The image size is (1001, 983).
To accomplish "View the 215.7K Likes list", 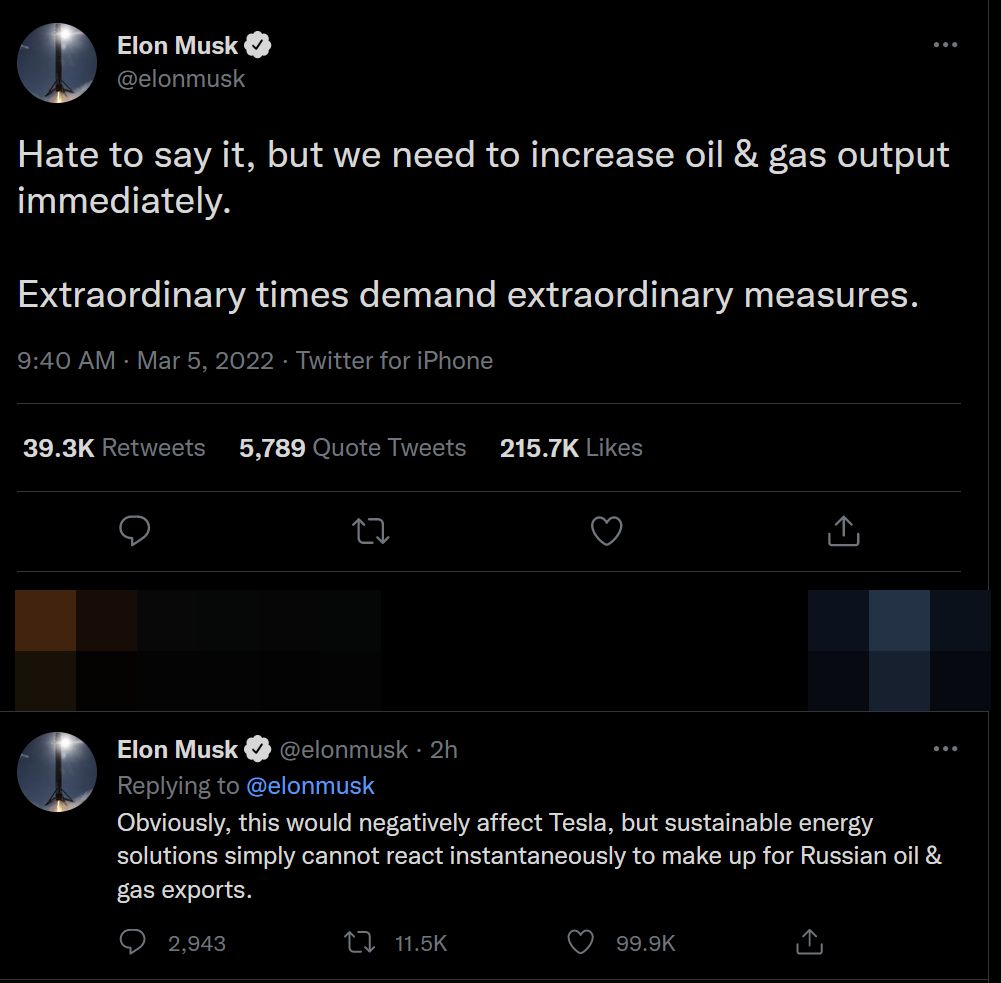I will [x=571, y=448].
